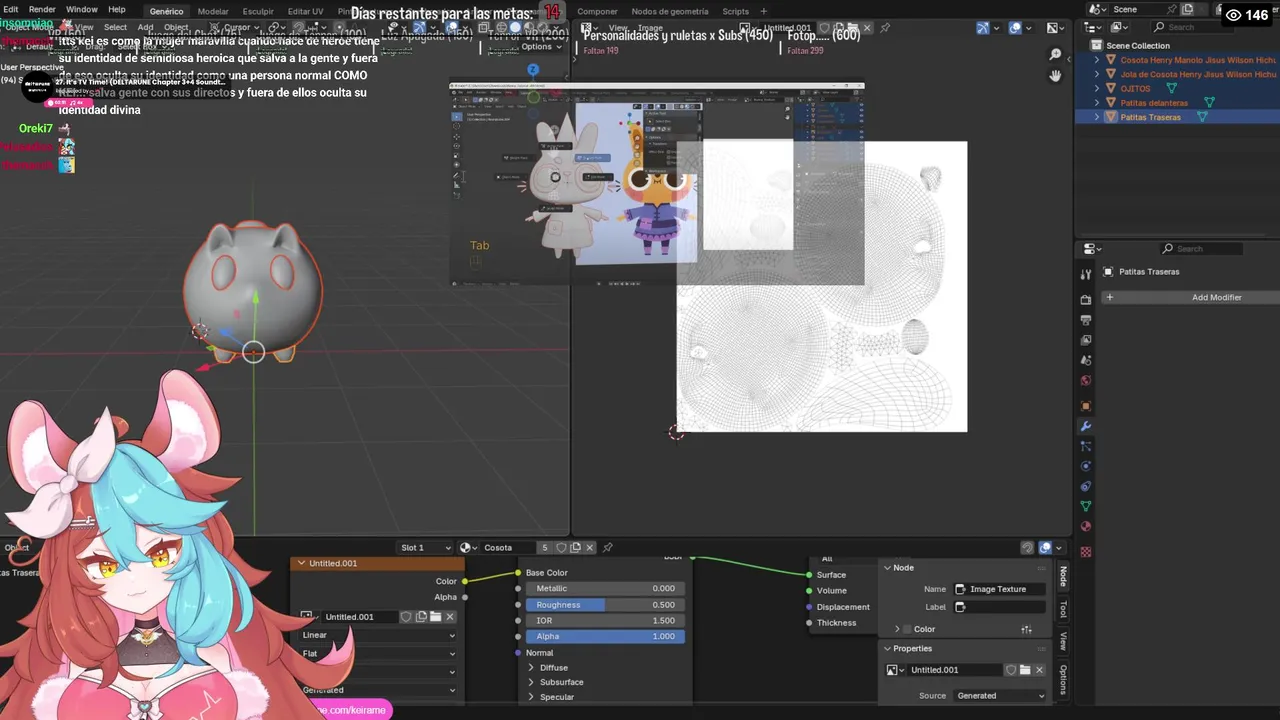Click the mesh data icon next to OJITOS

click(1171, 88)
